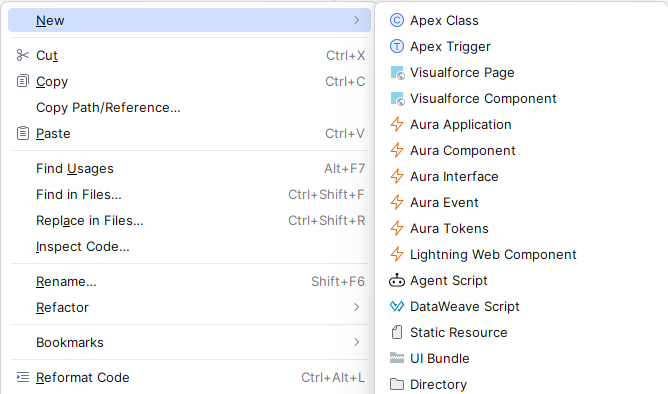Click the Visualforce Page icon

397,73
